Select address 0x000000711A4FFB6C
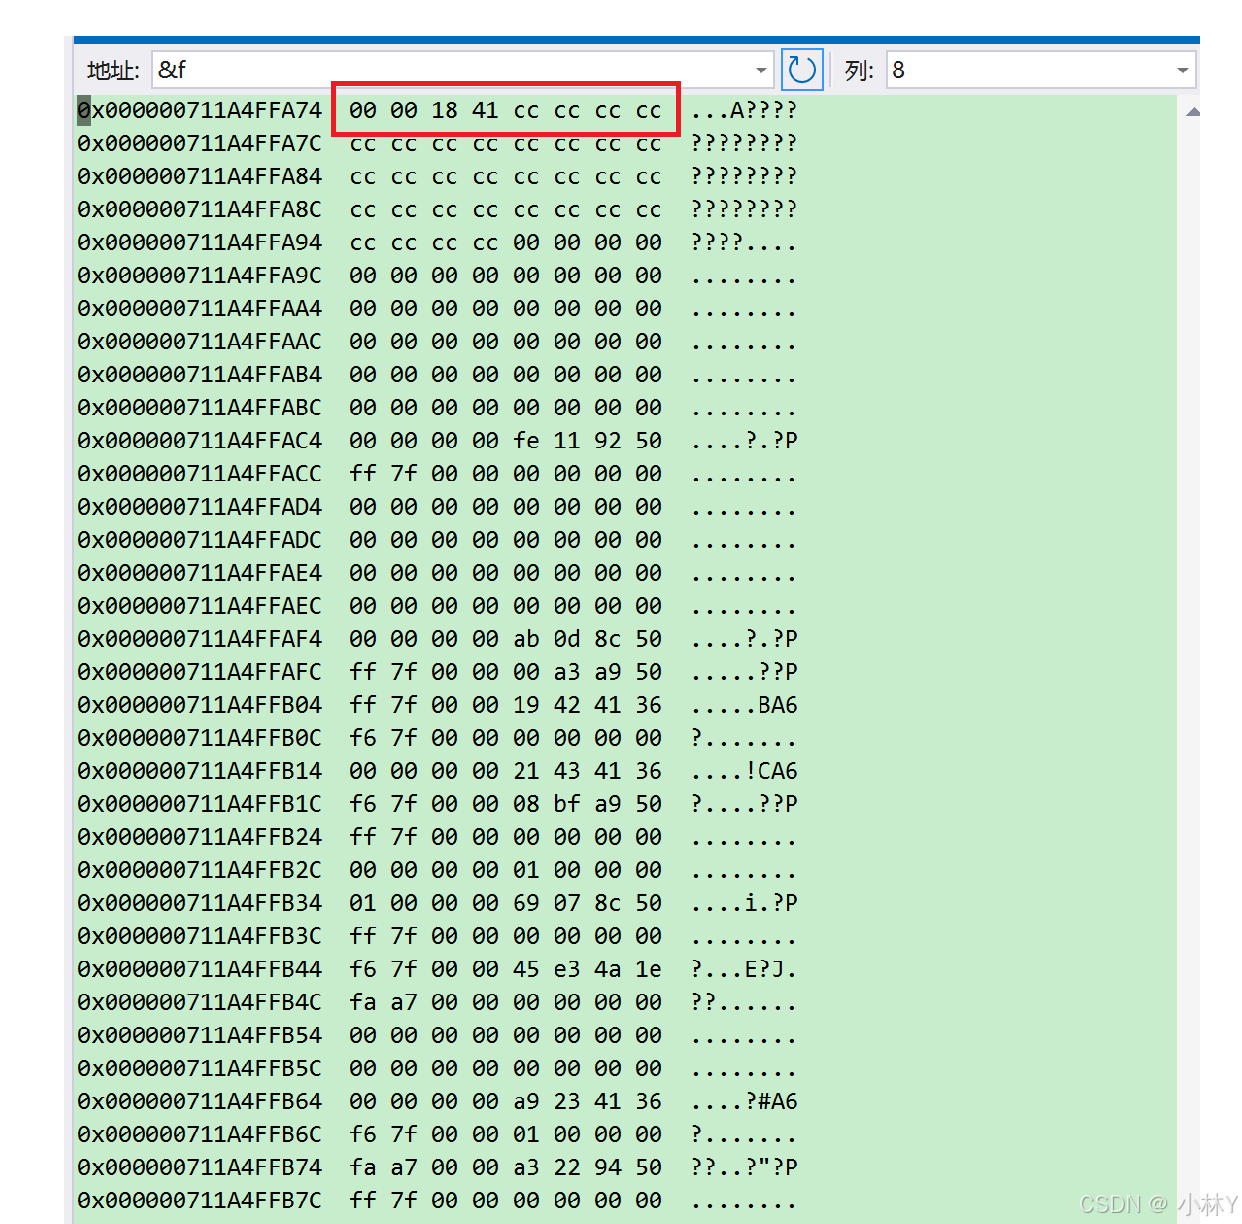Image resolution: width=1242 pixels, height=1224 pixels. (200, 1133)
